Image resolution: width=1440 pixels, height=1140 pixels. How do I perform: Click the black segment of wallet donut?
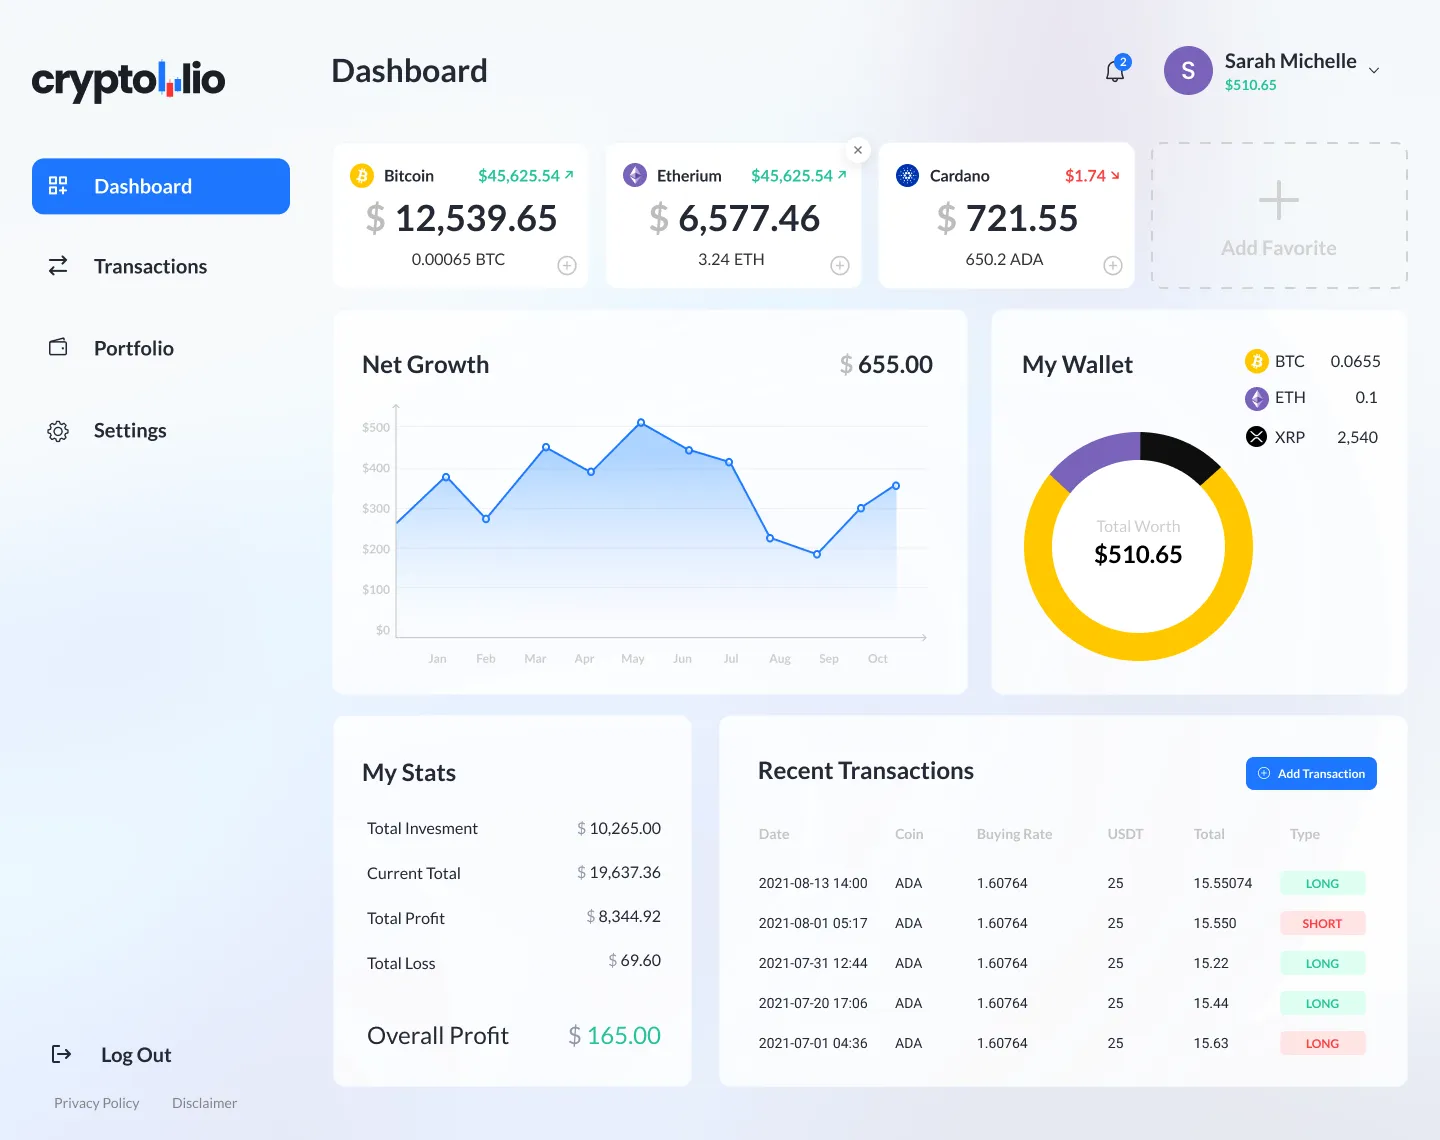[1180, 457]
